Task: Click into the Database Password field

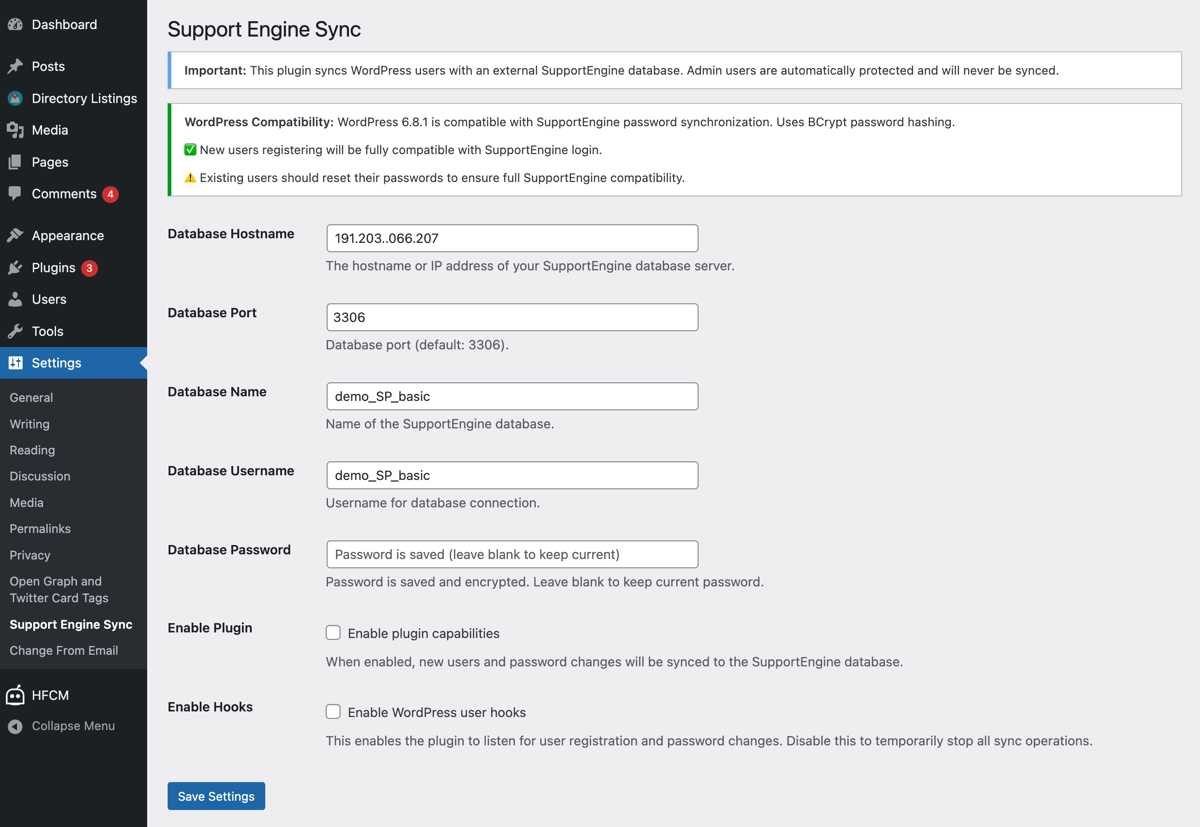Action: pos(512,554)
